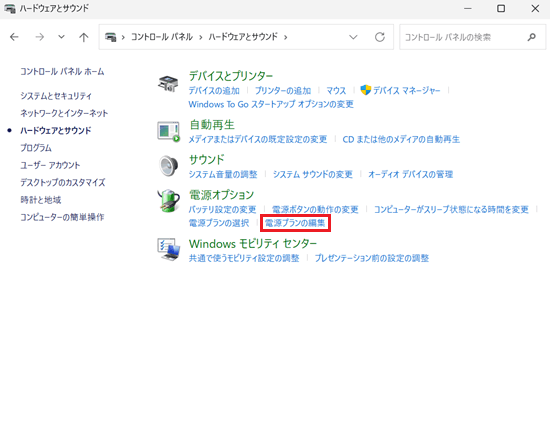The width and height of the screenshot is (550, 424).
Task: Open 自動再生 heading link
Action: pos(212,124)
